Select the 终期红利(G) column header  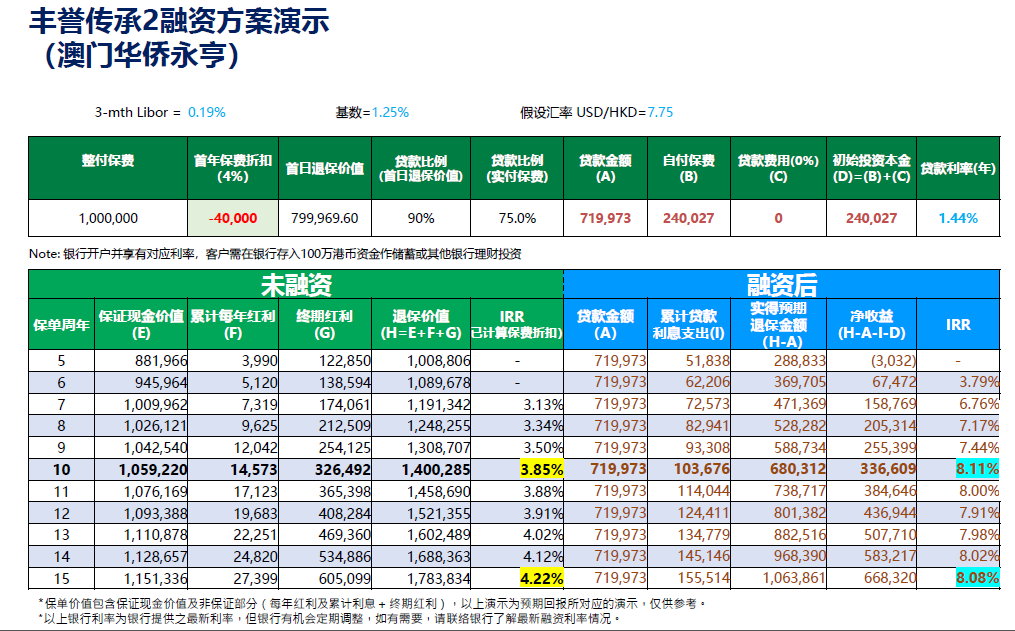[324, 325]
